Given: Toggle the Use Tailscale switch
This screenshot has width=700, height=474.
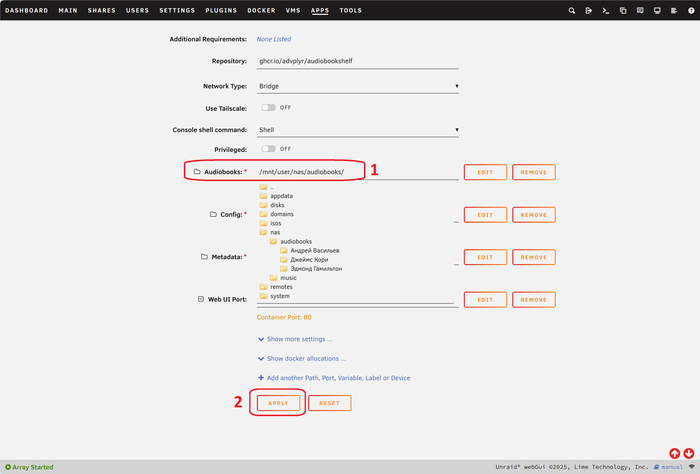Looking at the screenshot, I should 268,107.
